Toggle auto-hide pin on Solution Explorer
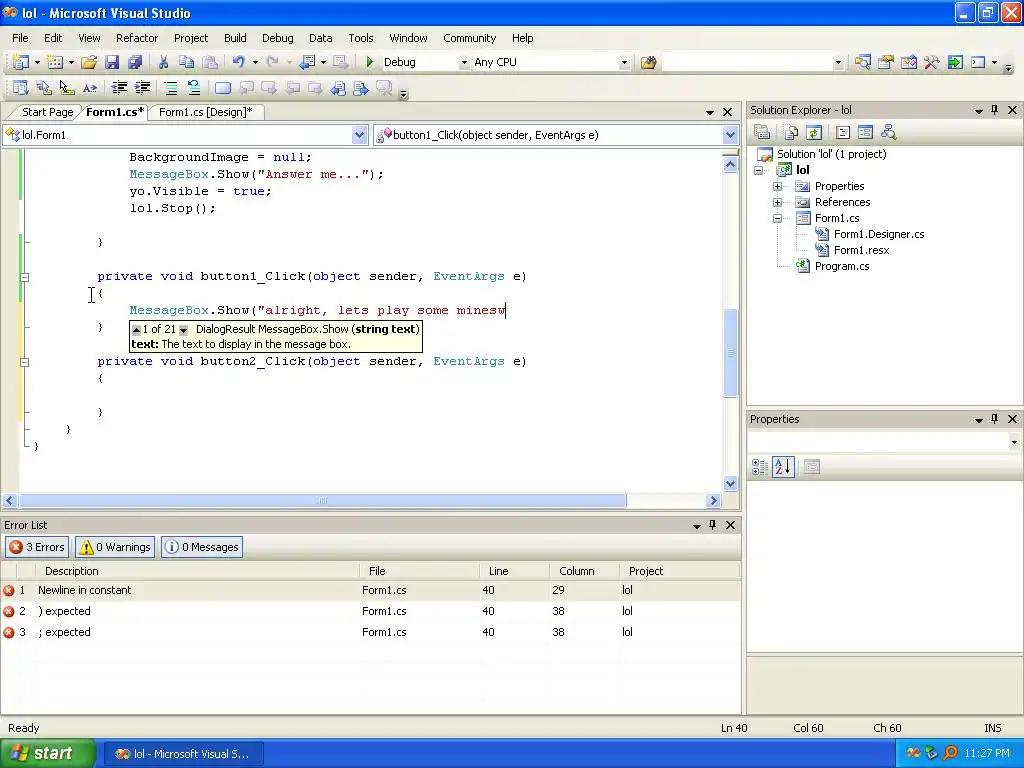This screenshot has width=1024, height=768. pyautogui.click(x=995, y=110)
